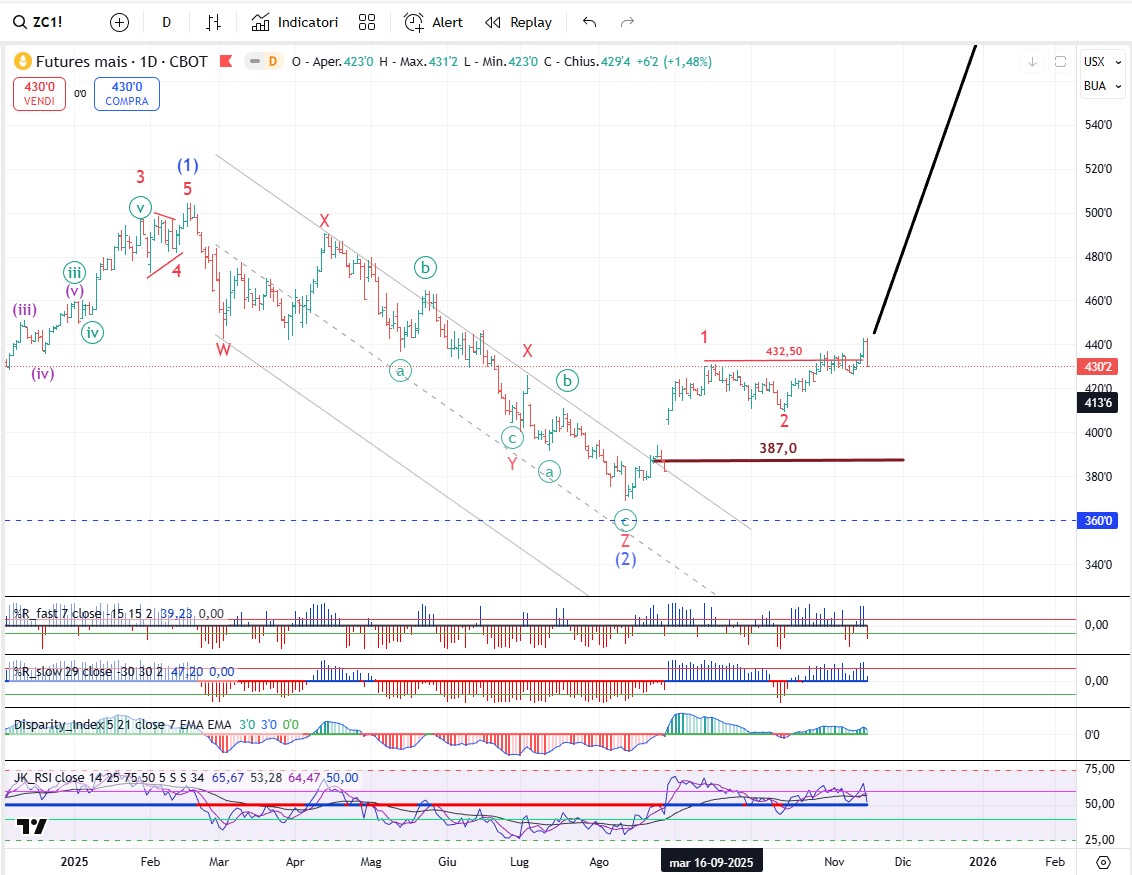Create a new Alert

(433, 22)
